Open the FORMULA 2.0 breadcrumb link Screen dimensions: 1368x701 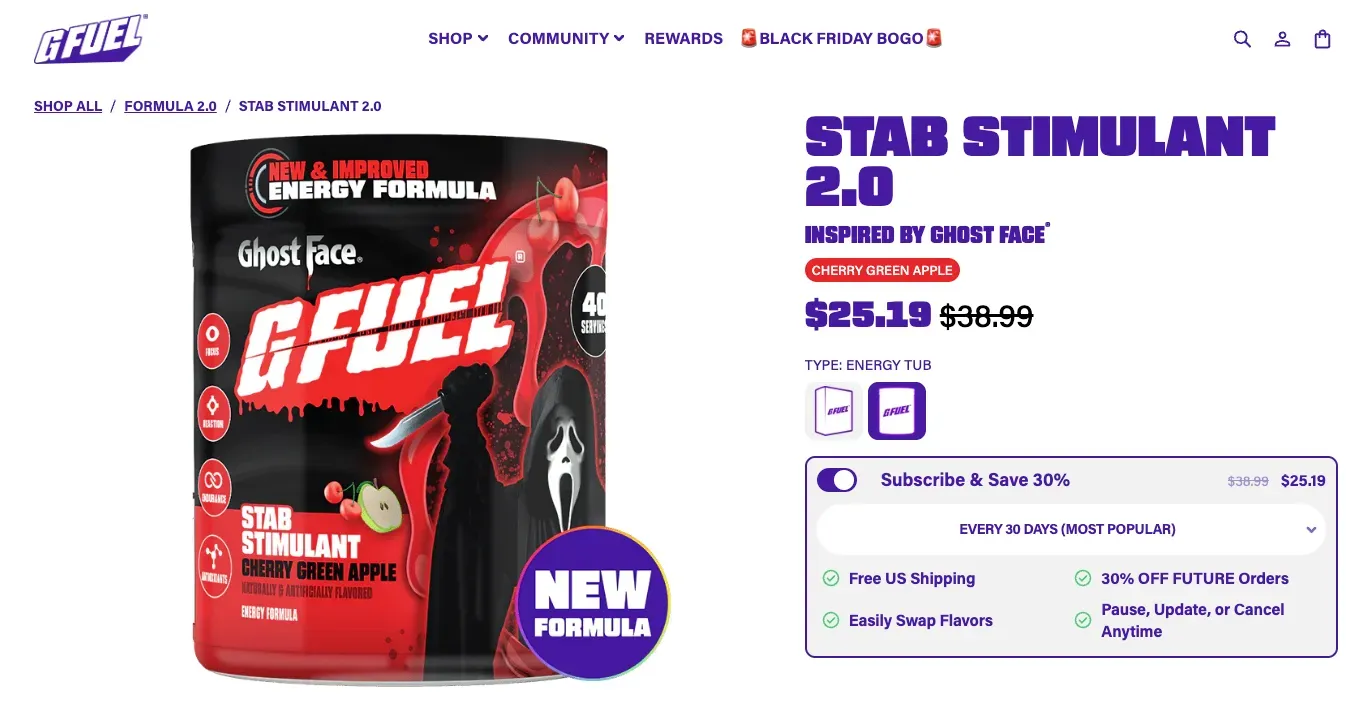coord(170,106)
